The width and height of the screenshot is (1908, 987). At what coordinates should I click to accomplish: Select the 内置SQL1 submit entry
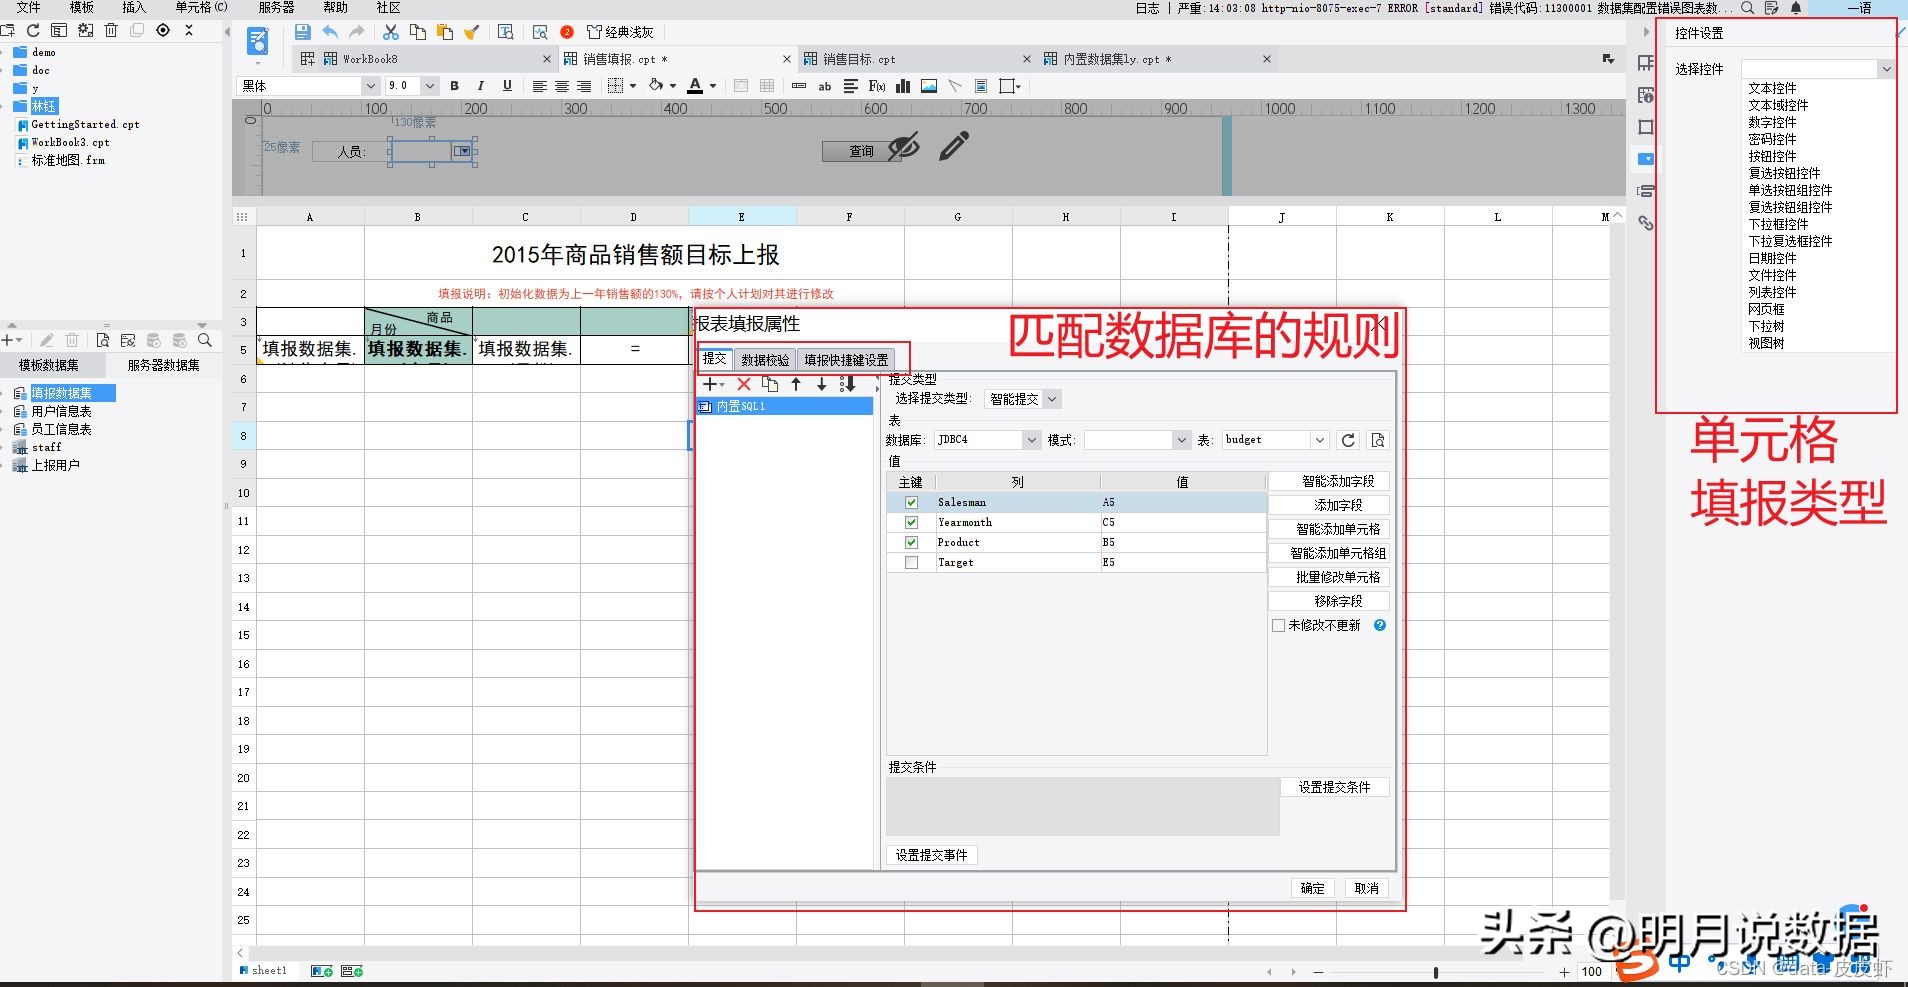coord(785,406)
